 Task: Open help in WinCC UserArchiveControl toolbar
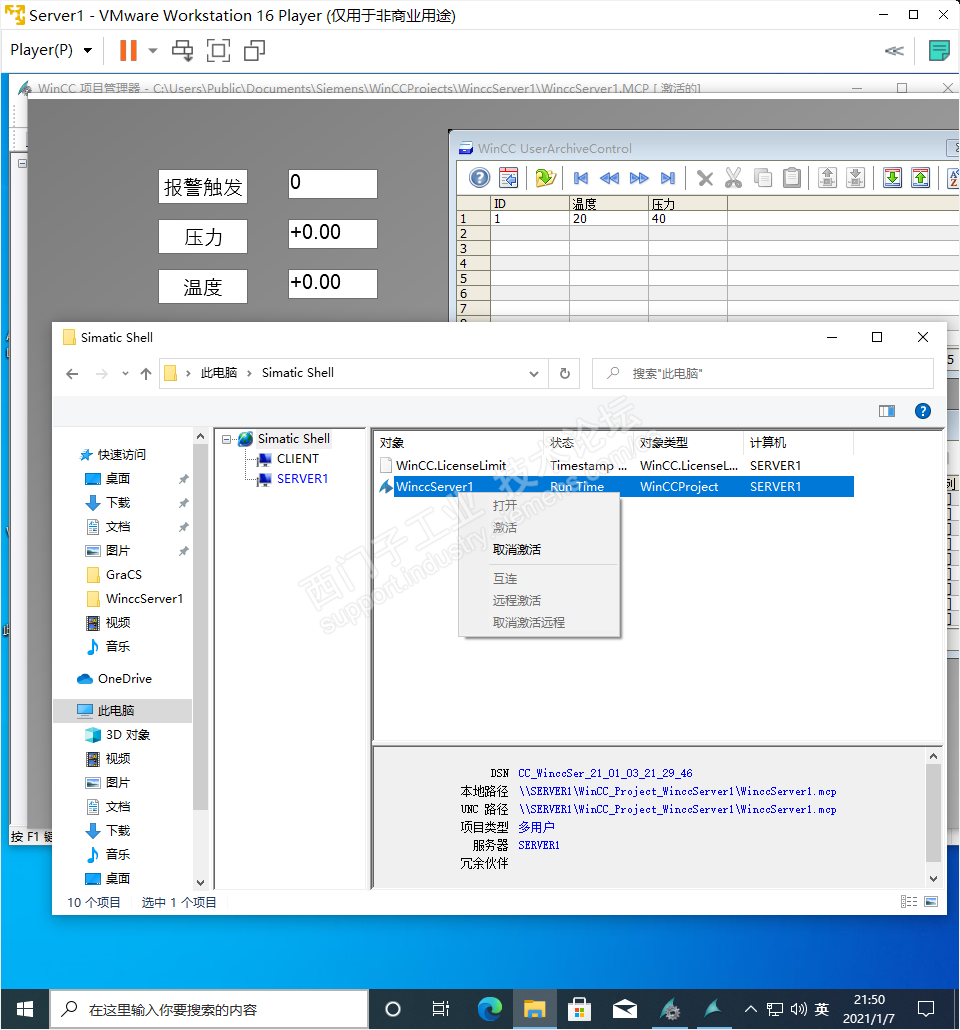point(480,177)
